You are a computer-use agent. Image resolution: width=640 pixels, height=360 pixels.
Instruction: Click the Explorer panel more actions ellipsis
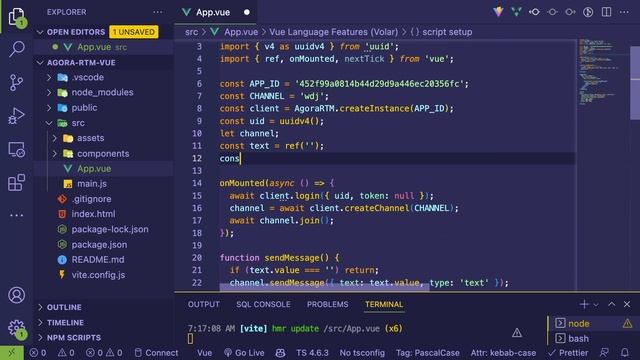tap(158, 12)
